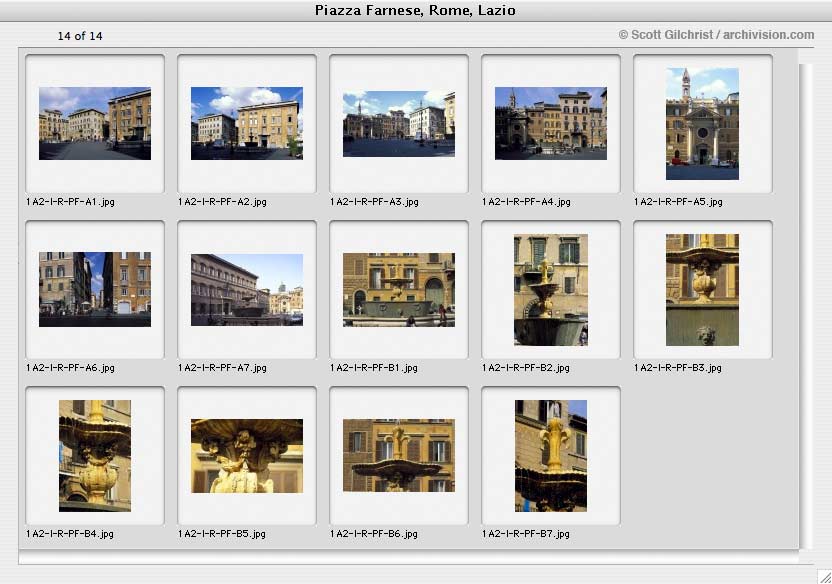Viewport: 832px width, 584px height.
Task: Click the filename text 1A2-I-R-PF-B5.jpg
Action: point(222,534)
